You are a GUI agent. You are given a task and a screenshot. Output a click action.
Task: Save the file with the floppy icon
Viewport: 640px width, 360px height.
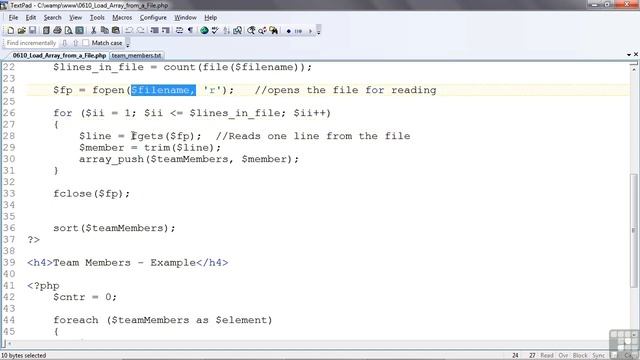click(32, 31)
